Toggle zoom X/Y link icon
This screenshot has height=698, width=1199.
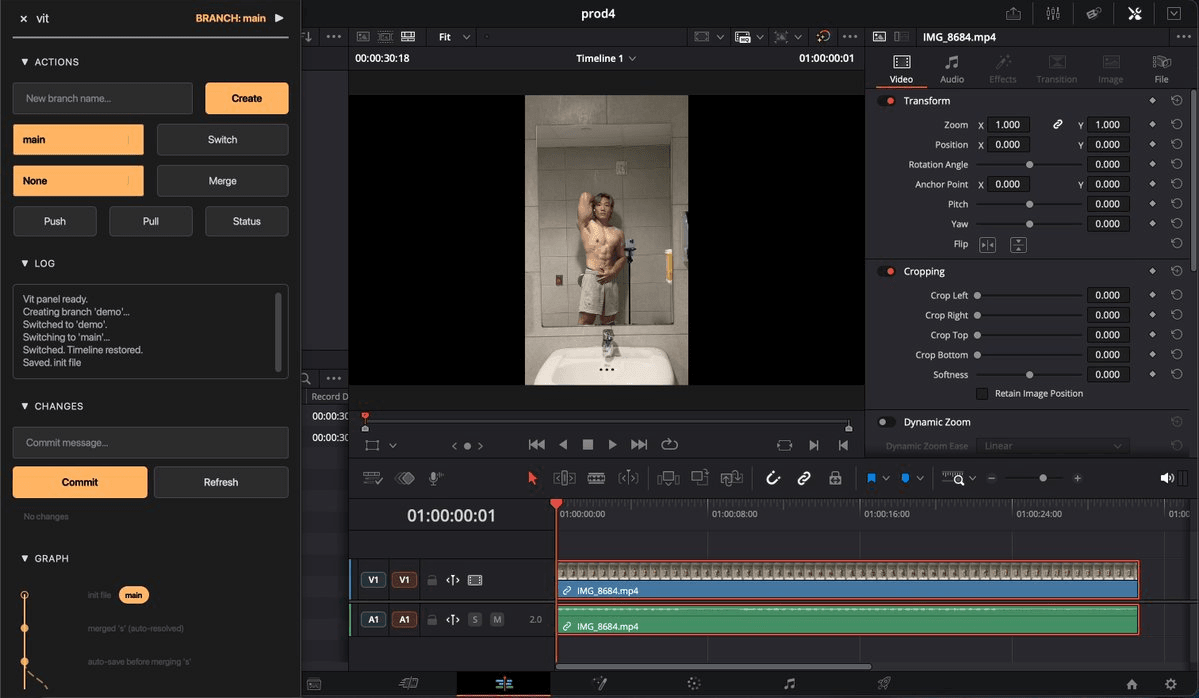1058,124
